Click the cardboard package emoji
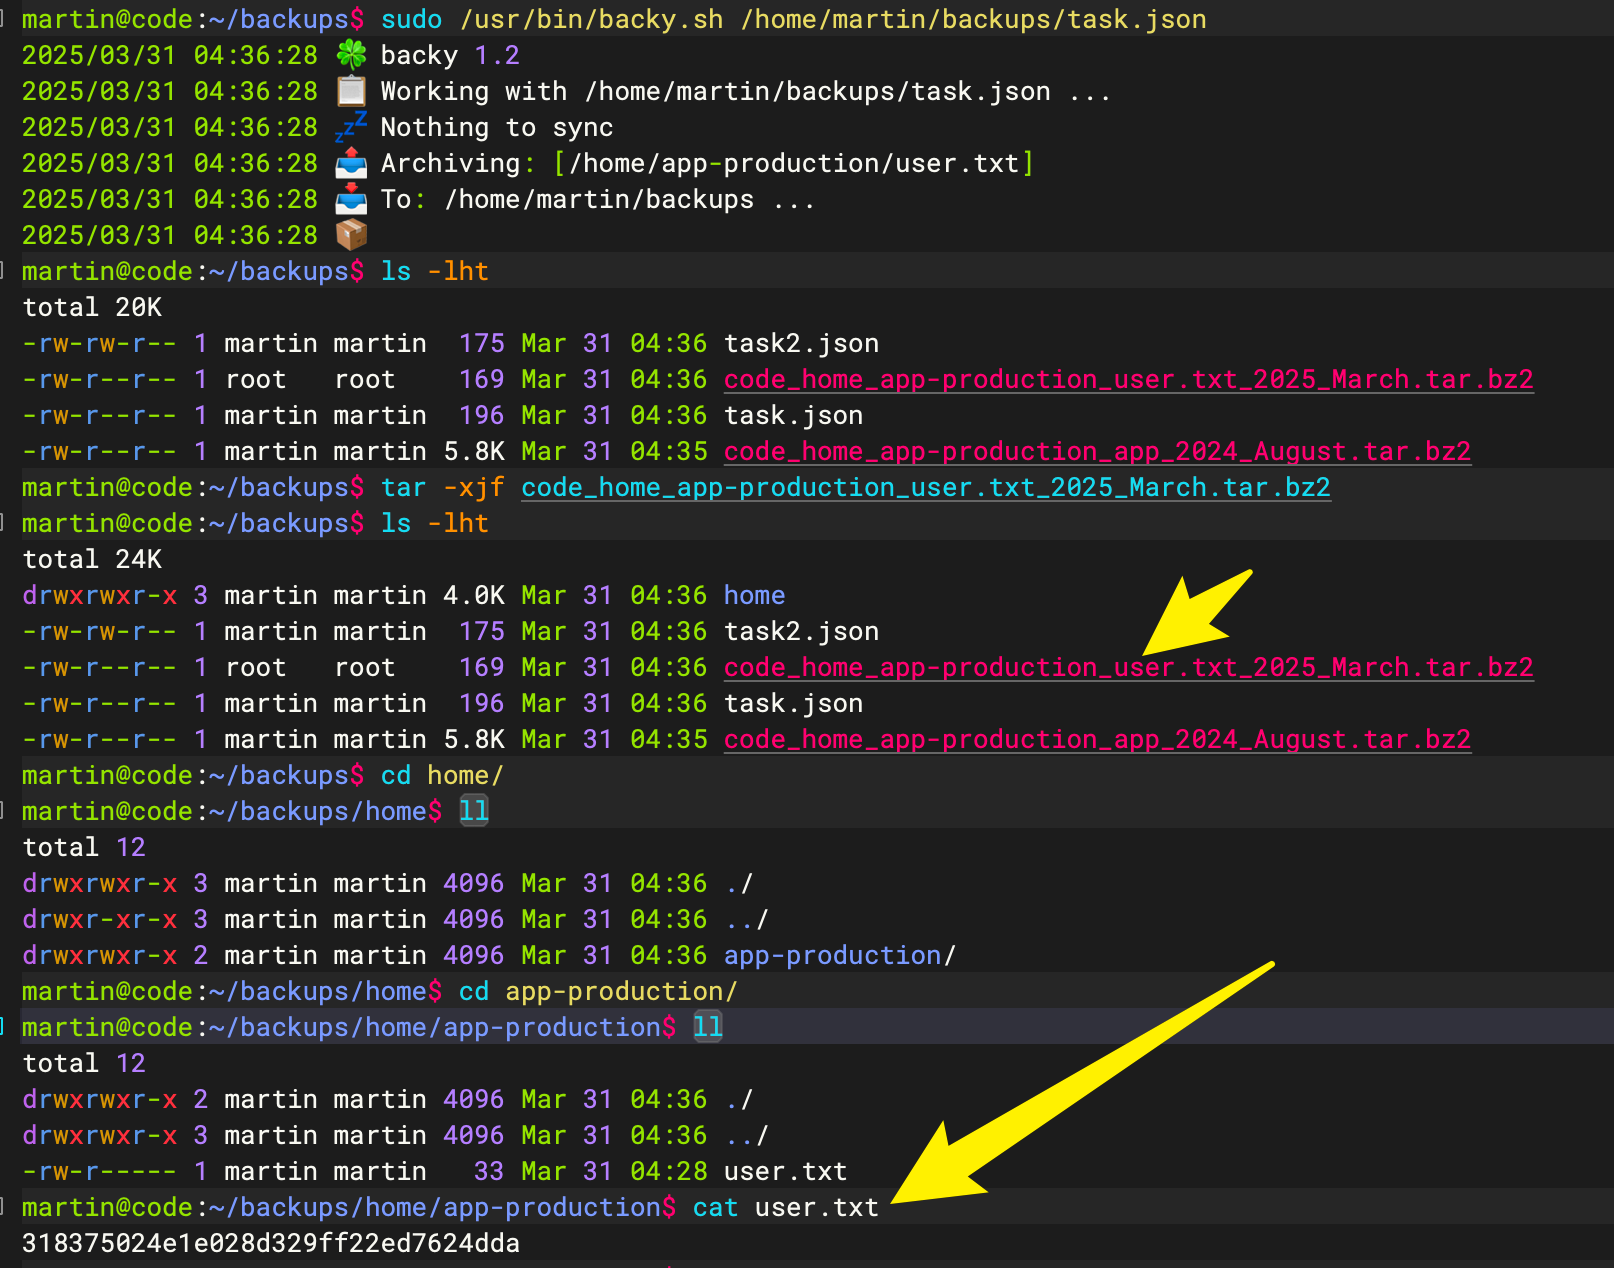1614x1268 pixels. tap(351, 235)
